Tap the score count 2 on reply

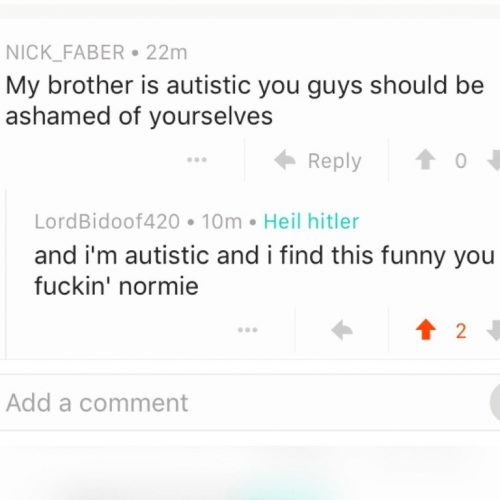click(461, 331)
